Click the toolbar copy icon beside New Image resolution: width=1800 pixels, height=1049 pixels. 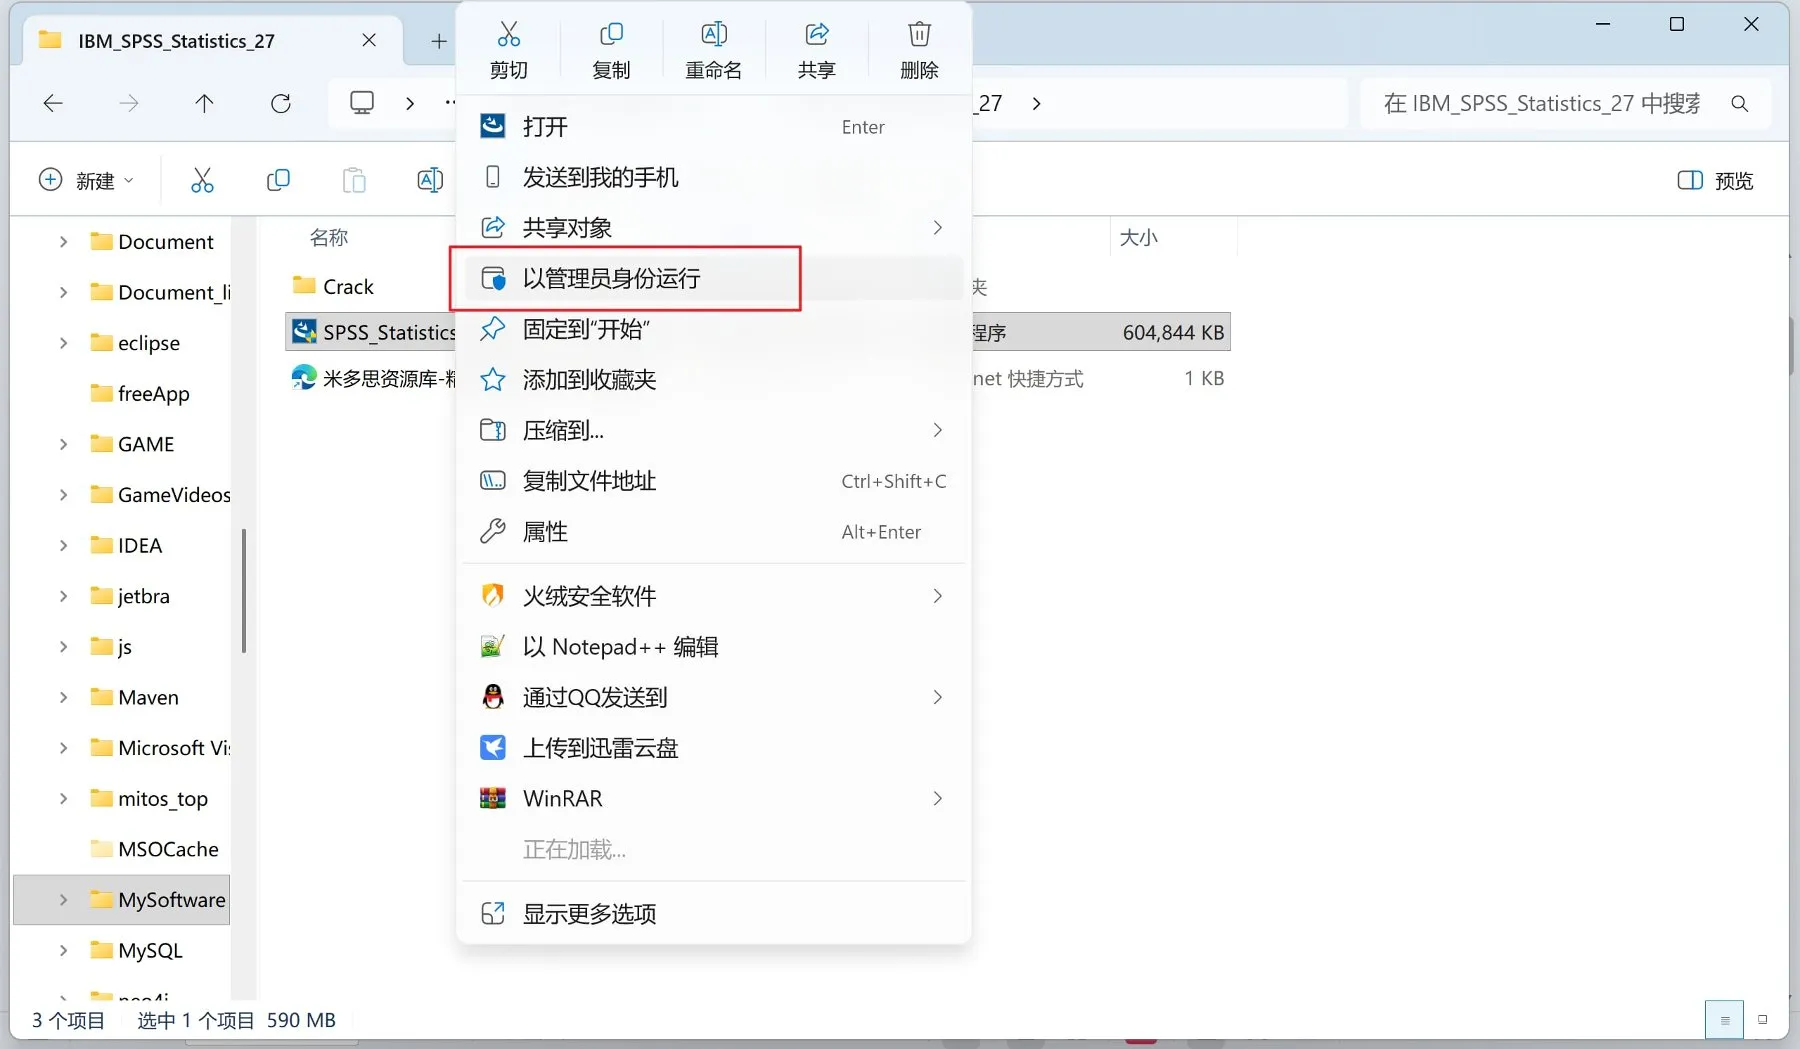(x=278, y=180)
